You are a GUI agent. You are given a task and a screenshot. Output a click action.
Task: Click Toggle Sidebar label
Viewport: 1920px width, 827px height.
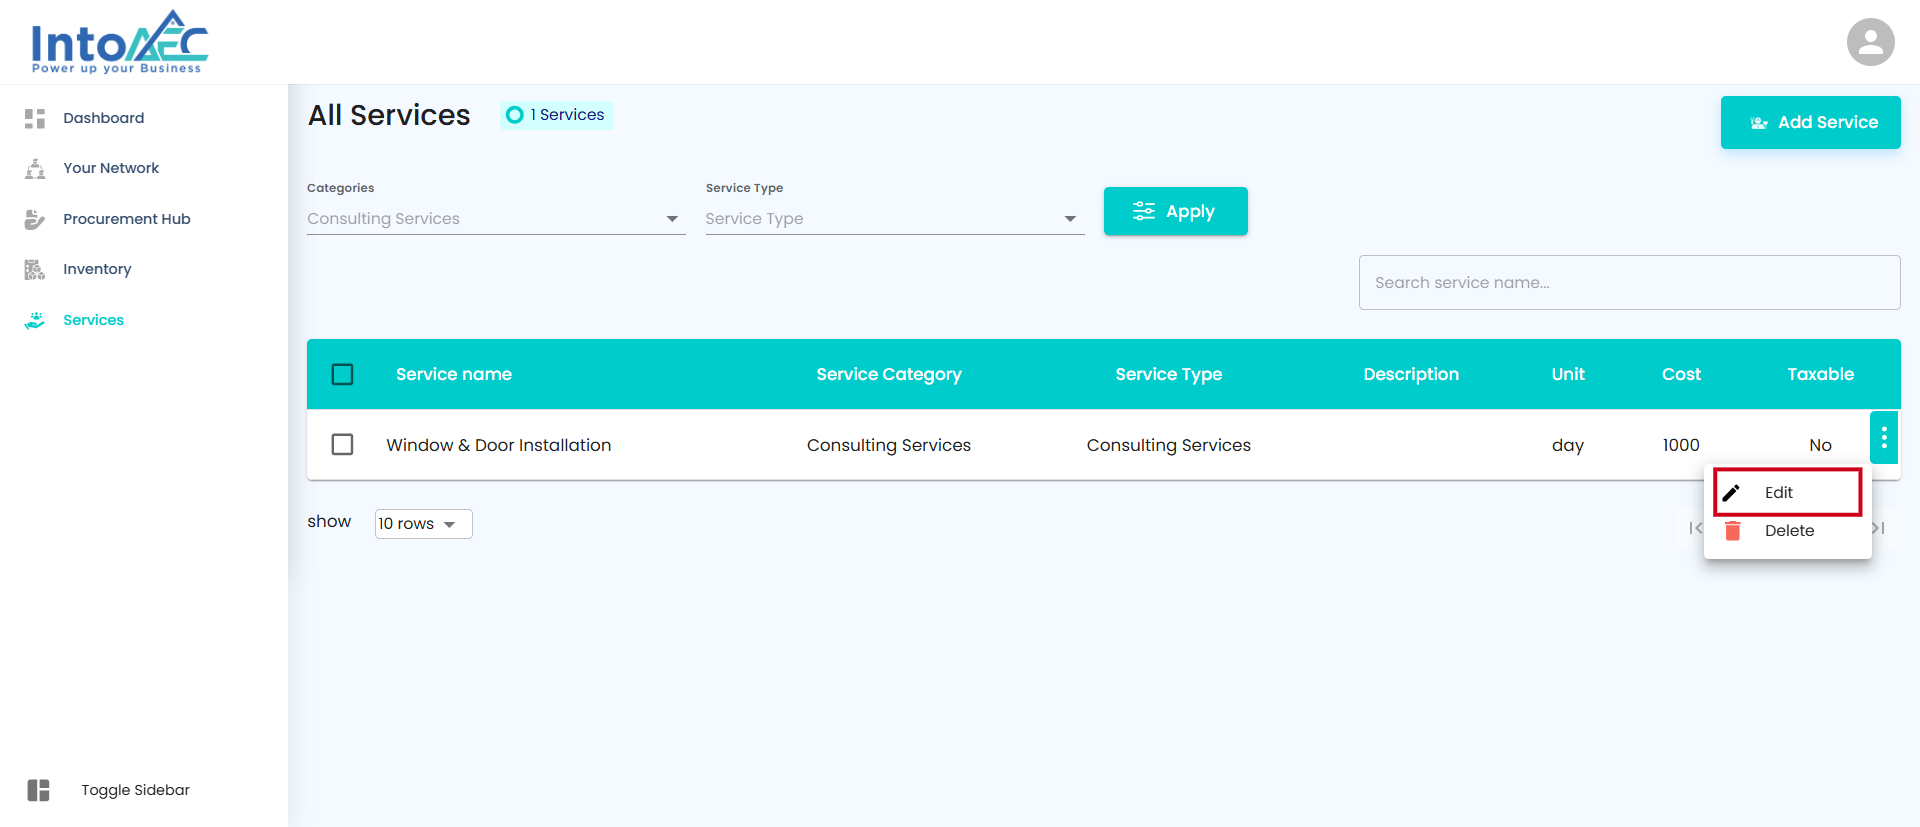tap(135, 790)
